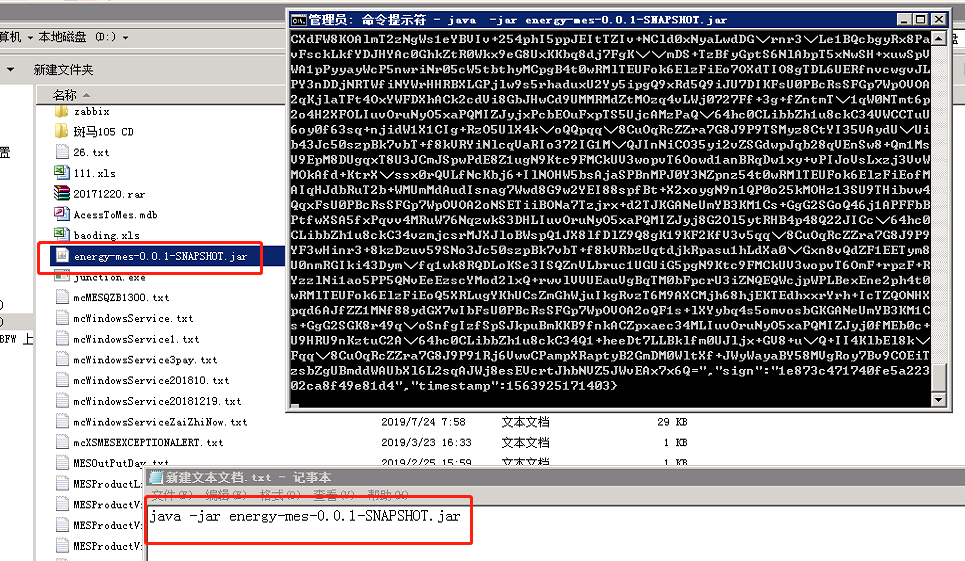Click the 29 KB file size
965x561 pixels.
pyautogui.click(x=672, y=422)
